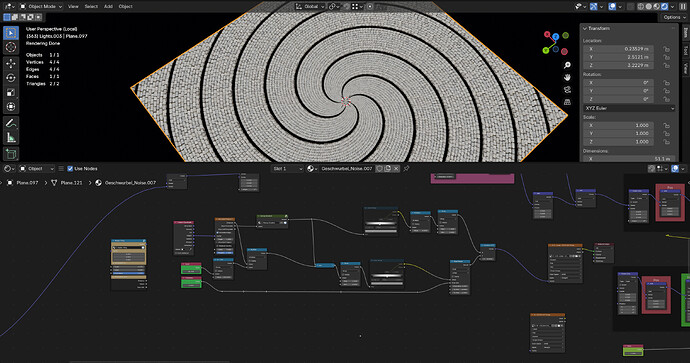This screenshot has height=363, width=690.
Task: Pause viewport rendering with pause icon
Action: 683,7
